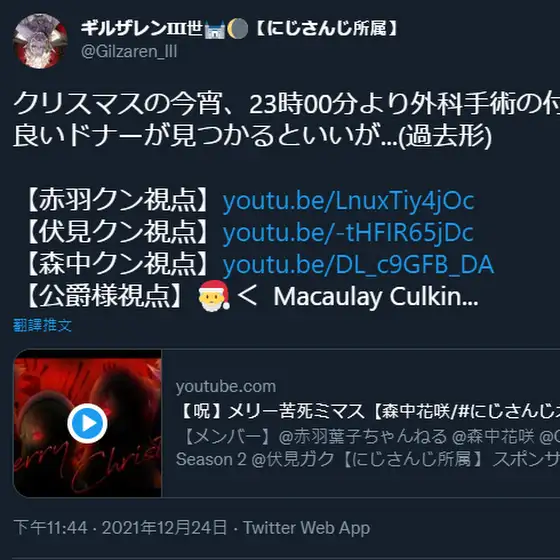The width and height of the screenshot is (560, 560).
Task: Click the crescent moon emoji in name
Action: tap(238, 29)
